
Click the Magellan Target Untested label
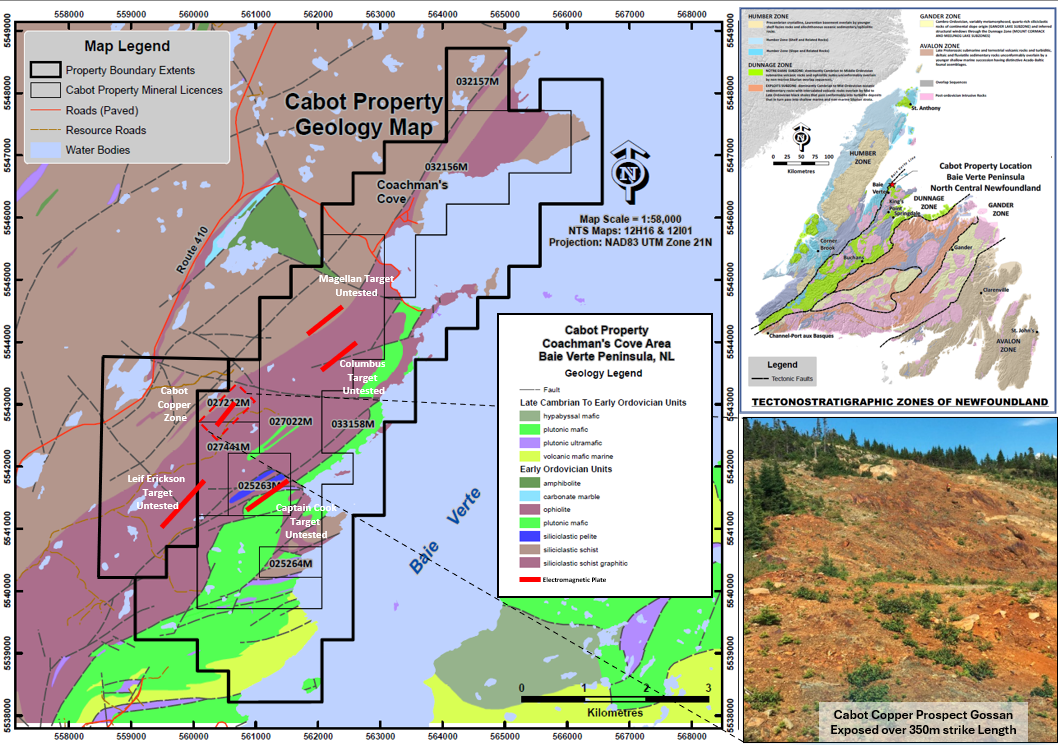[347, 285]
